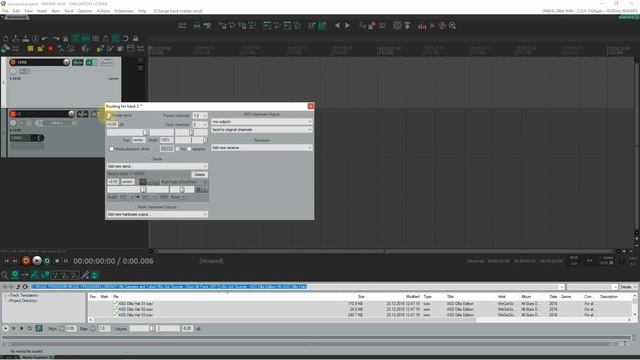
Task: Open the File menu
Action: click(x=5, y=11)
